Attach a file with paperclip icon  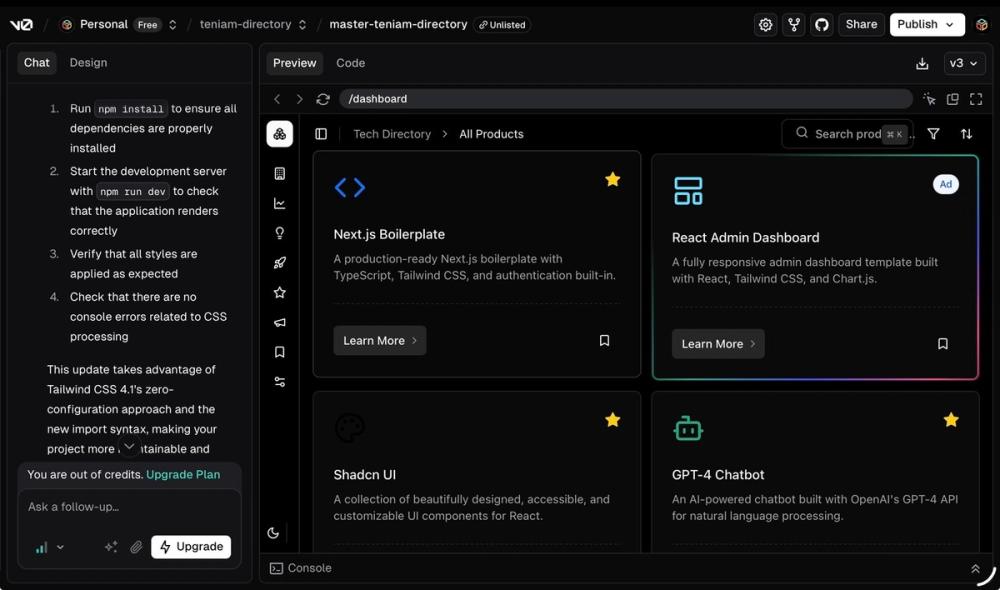tap(136, 547)
